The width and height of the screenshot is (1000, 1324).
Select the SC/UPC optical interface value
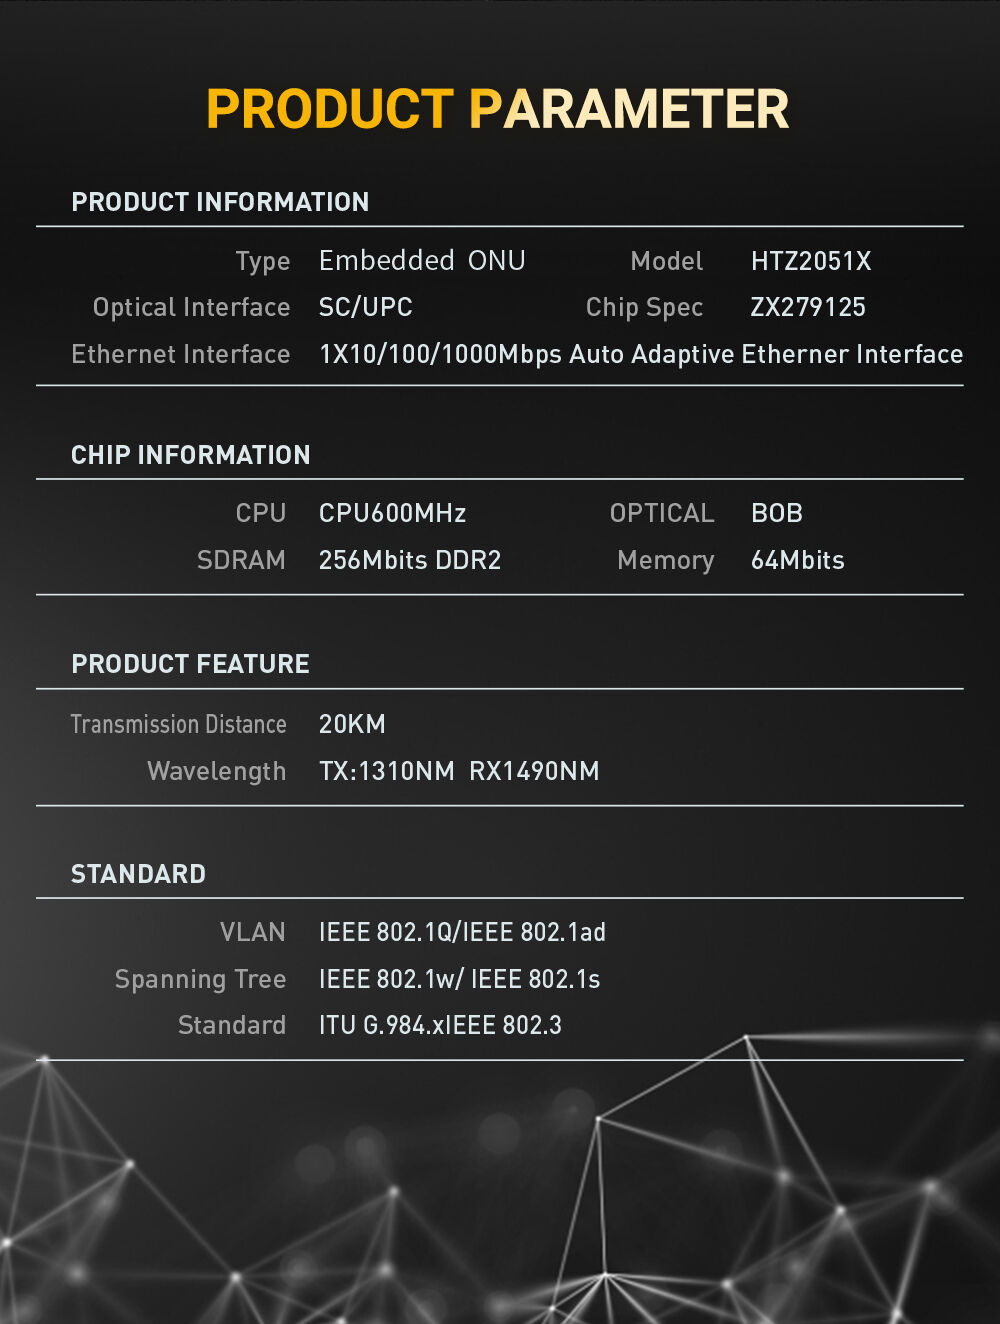click(x=365, y=307)
